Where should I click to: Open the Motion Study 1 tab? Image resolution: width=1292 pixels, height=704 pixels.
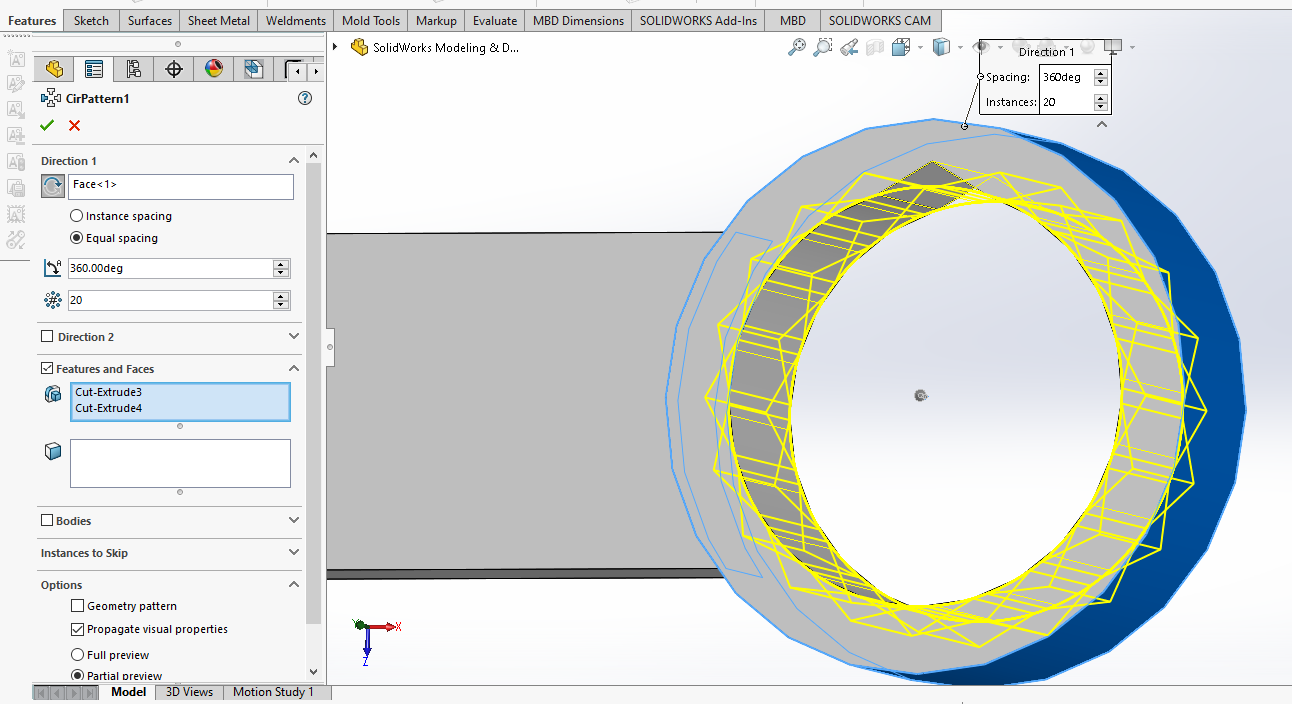click(273, 692)
